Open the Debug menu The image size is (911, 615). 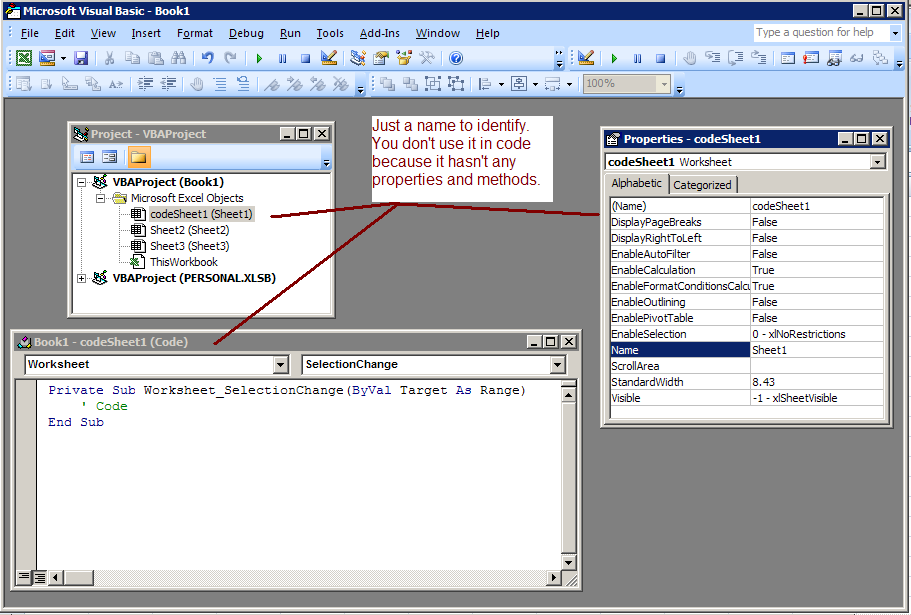tap(246, 33)
